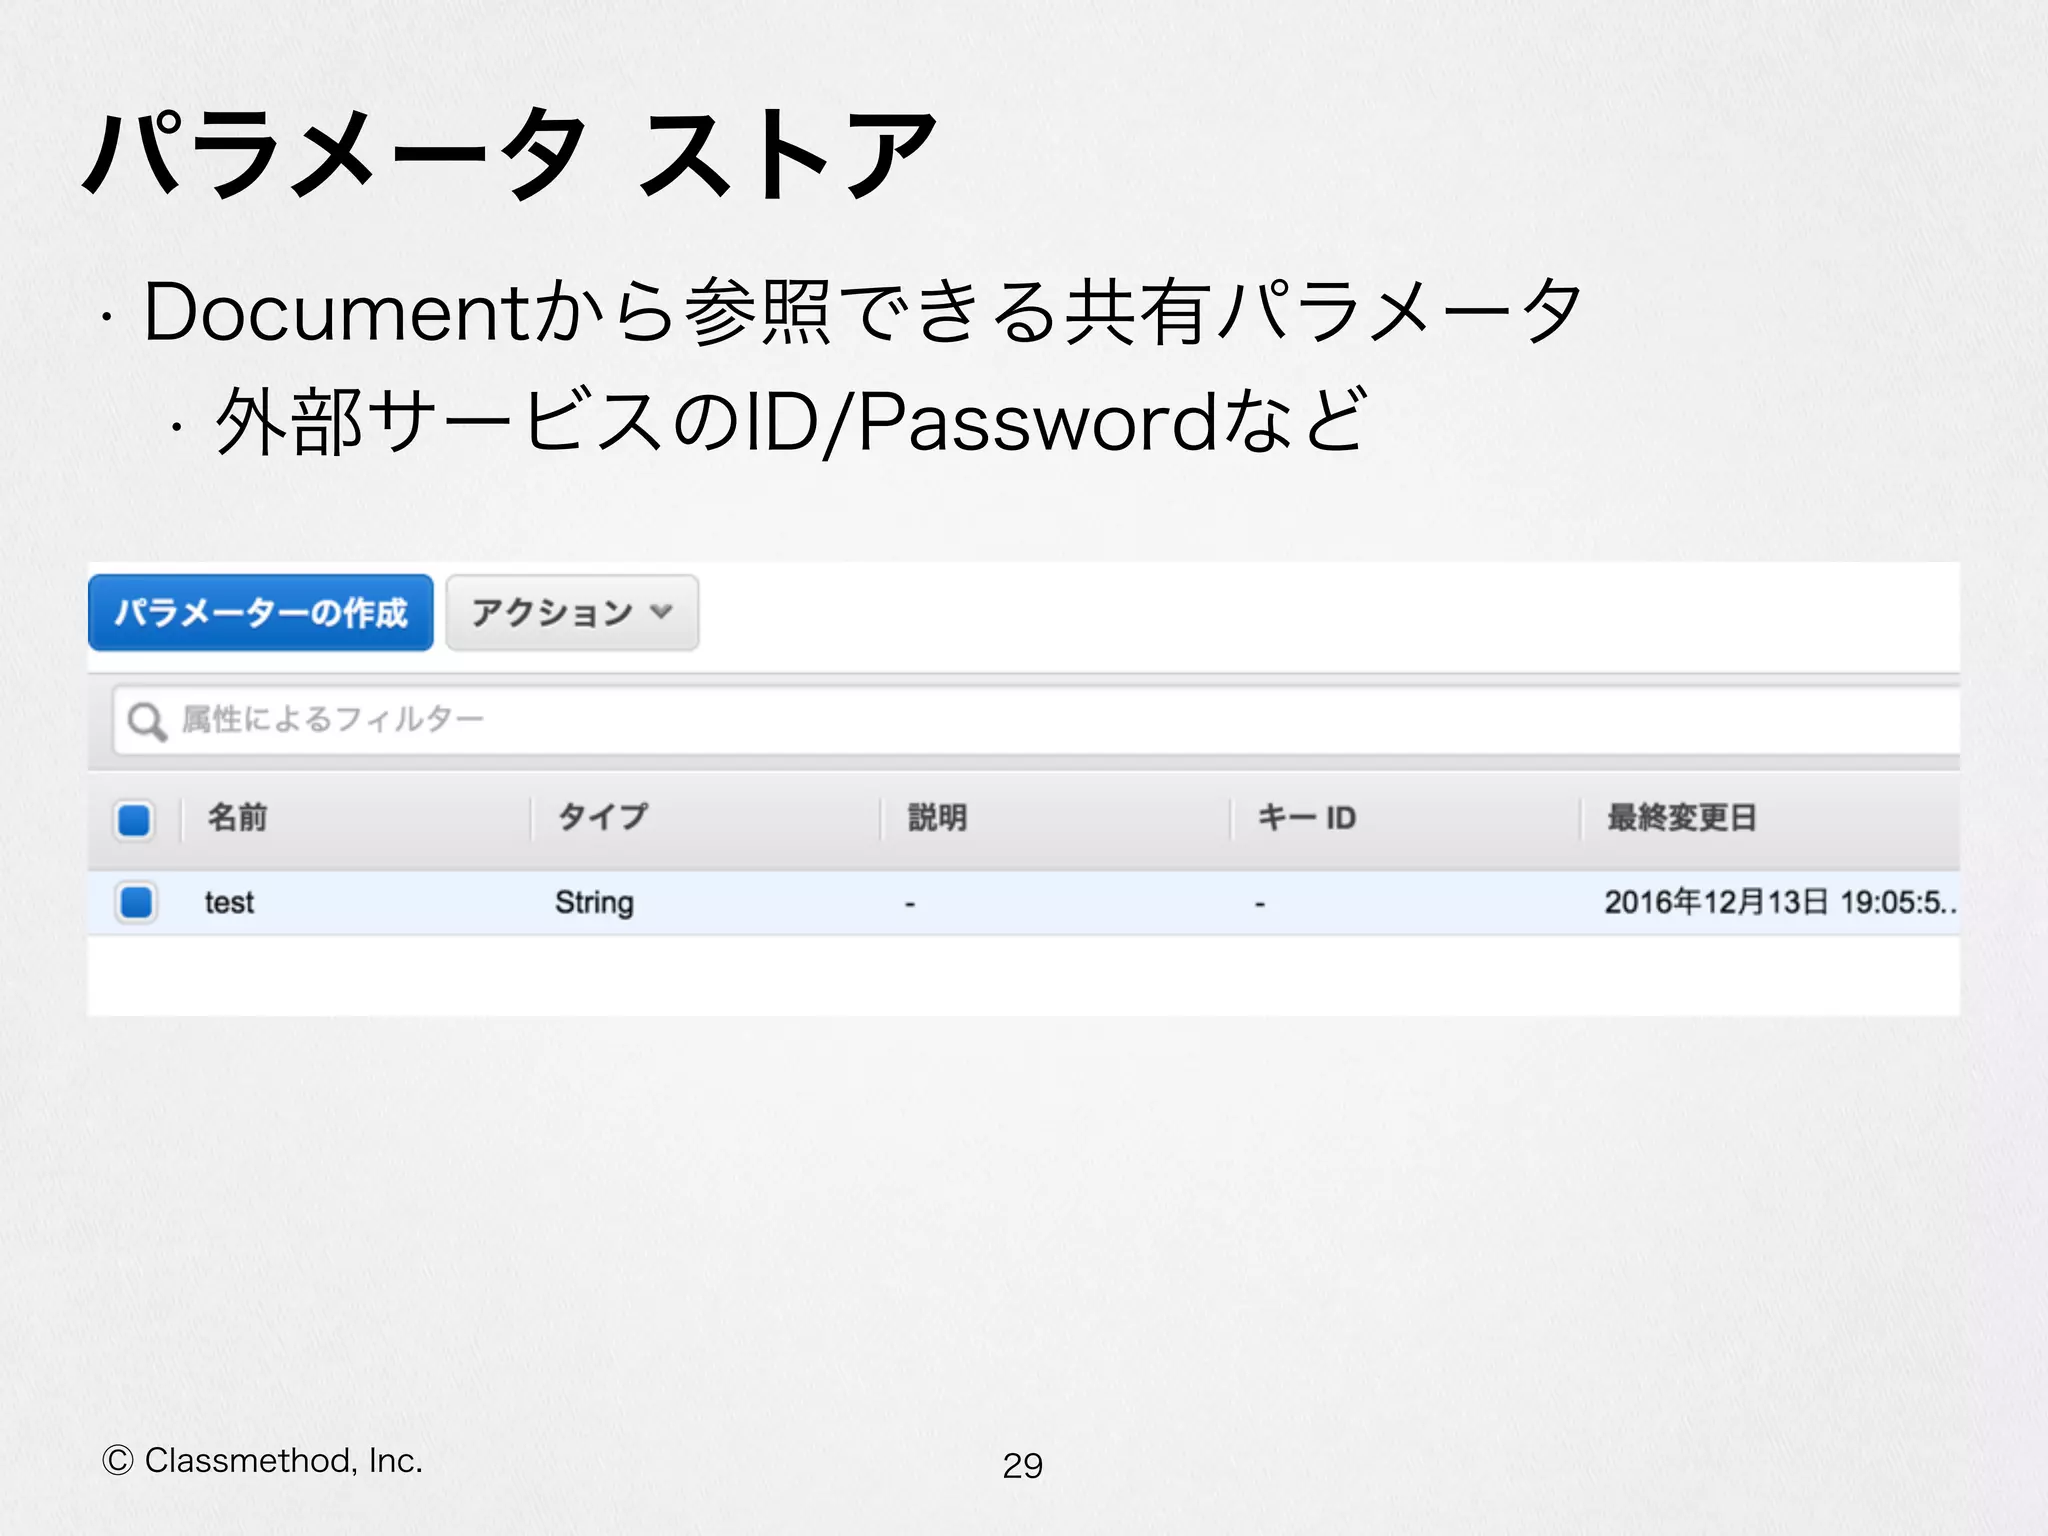Click the キー ID column header
The image size is (2048, 1536).
click(1306, 818)
